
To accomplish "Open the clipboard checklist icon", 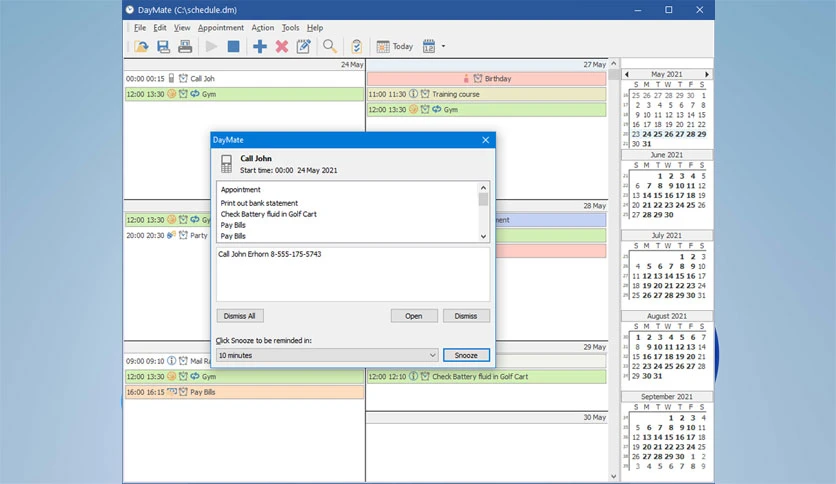I will (357, 47).
